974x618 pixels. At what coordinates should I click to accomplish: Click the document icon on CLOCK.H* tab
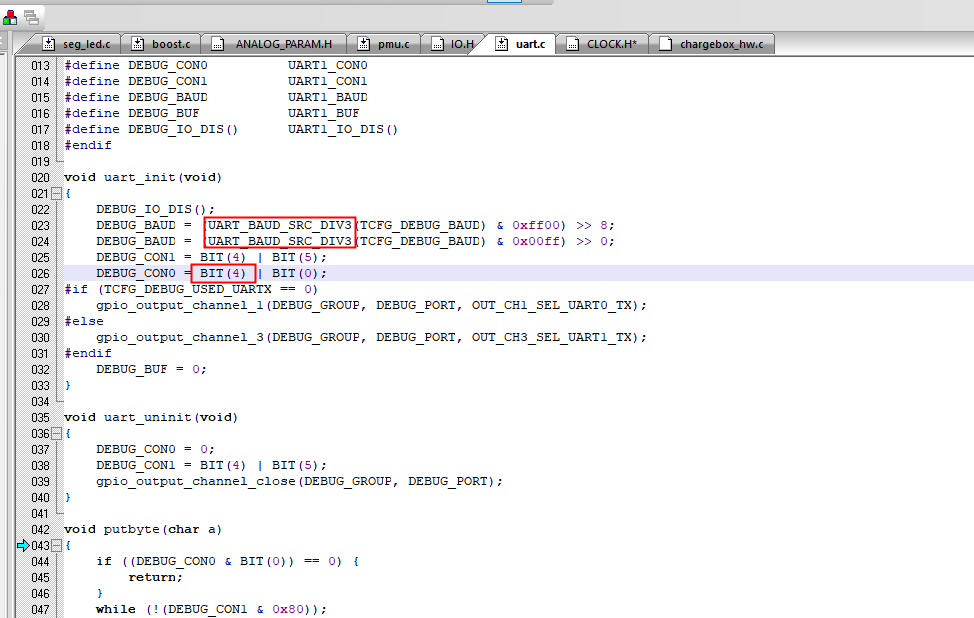[573, 44]
